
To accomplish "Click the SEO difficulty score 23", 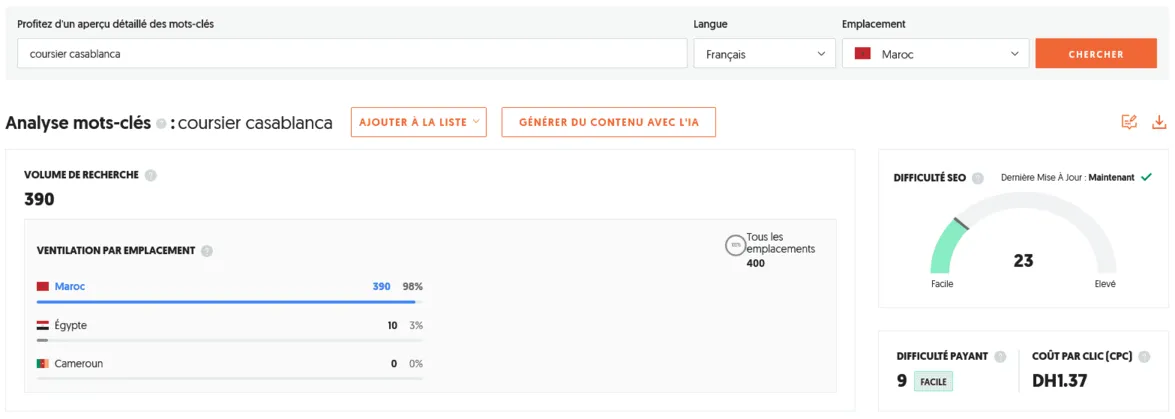I will point(1023,261).
